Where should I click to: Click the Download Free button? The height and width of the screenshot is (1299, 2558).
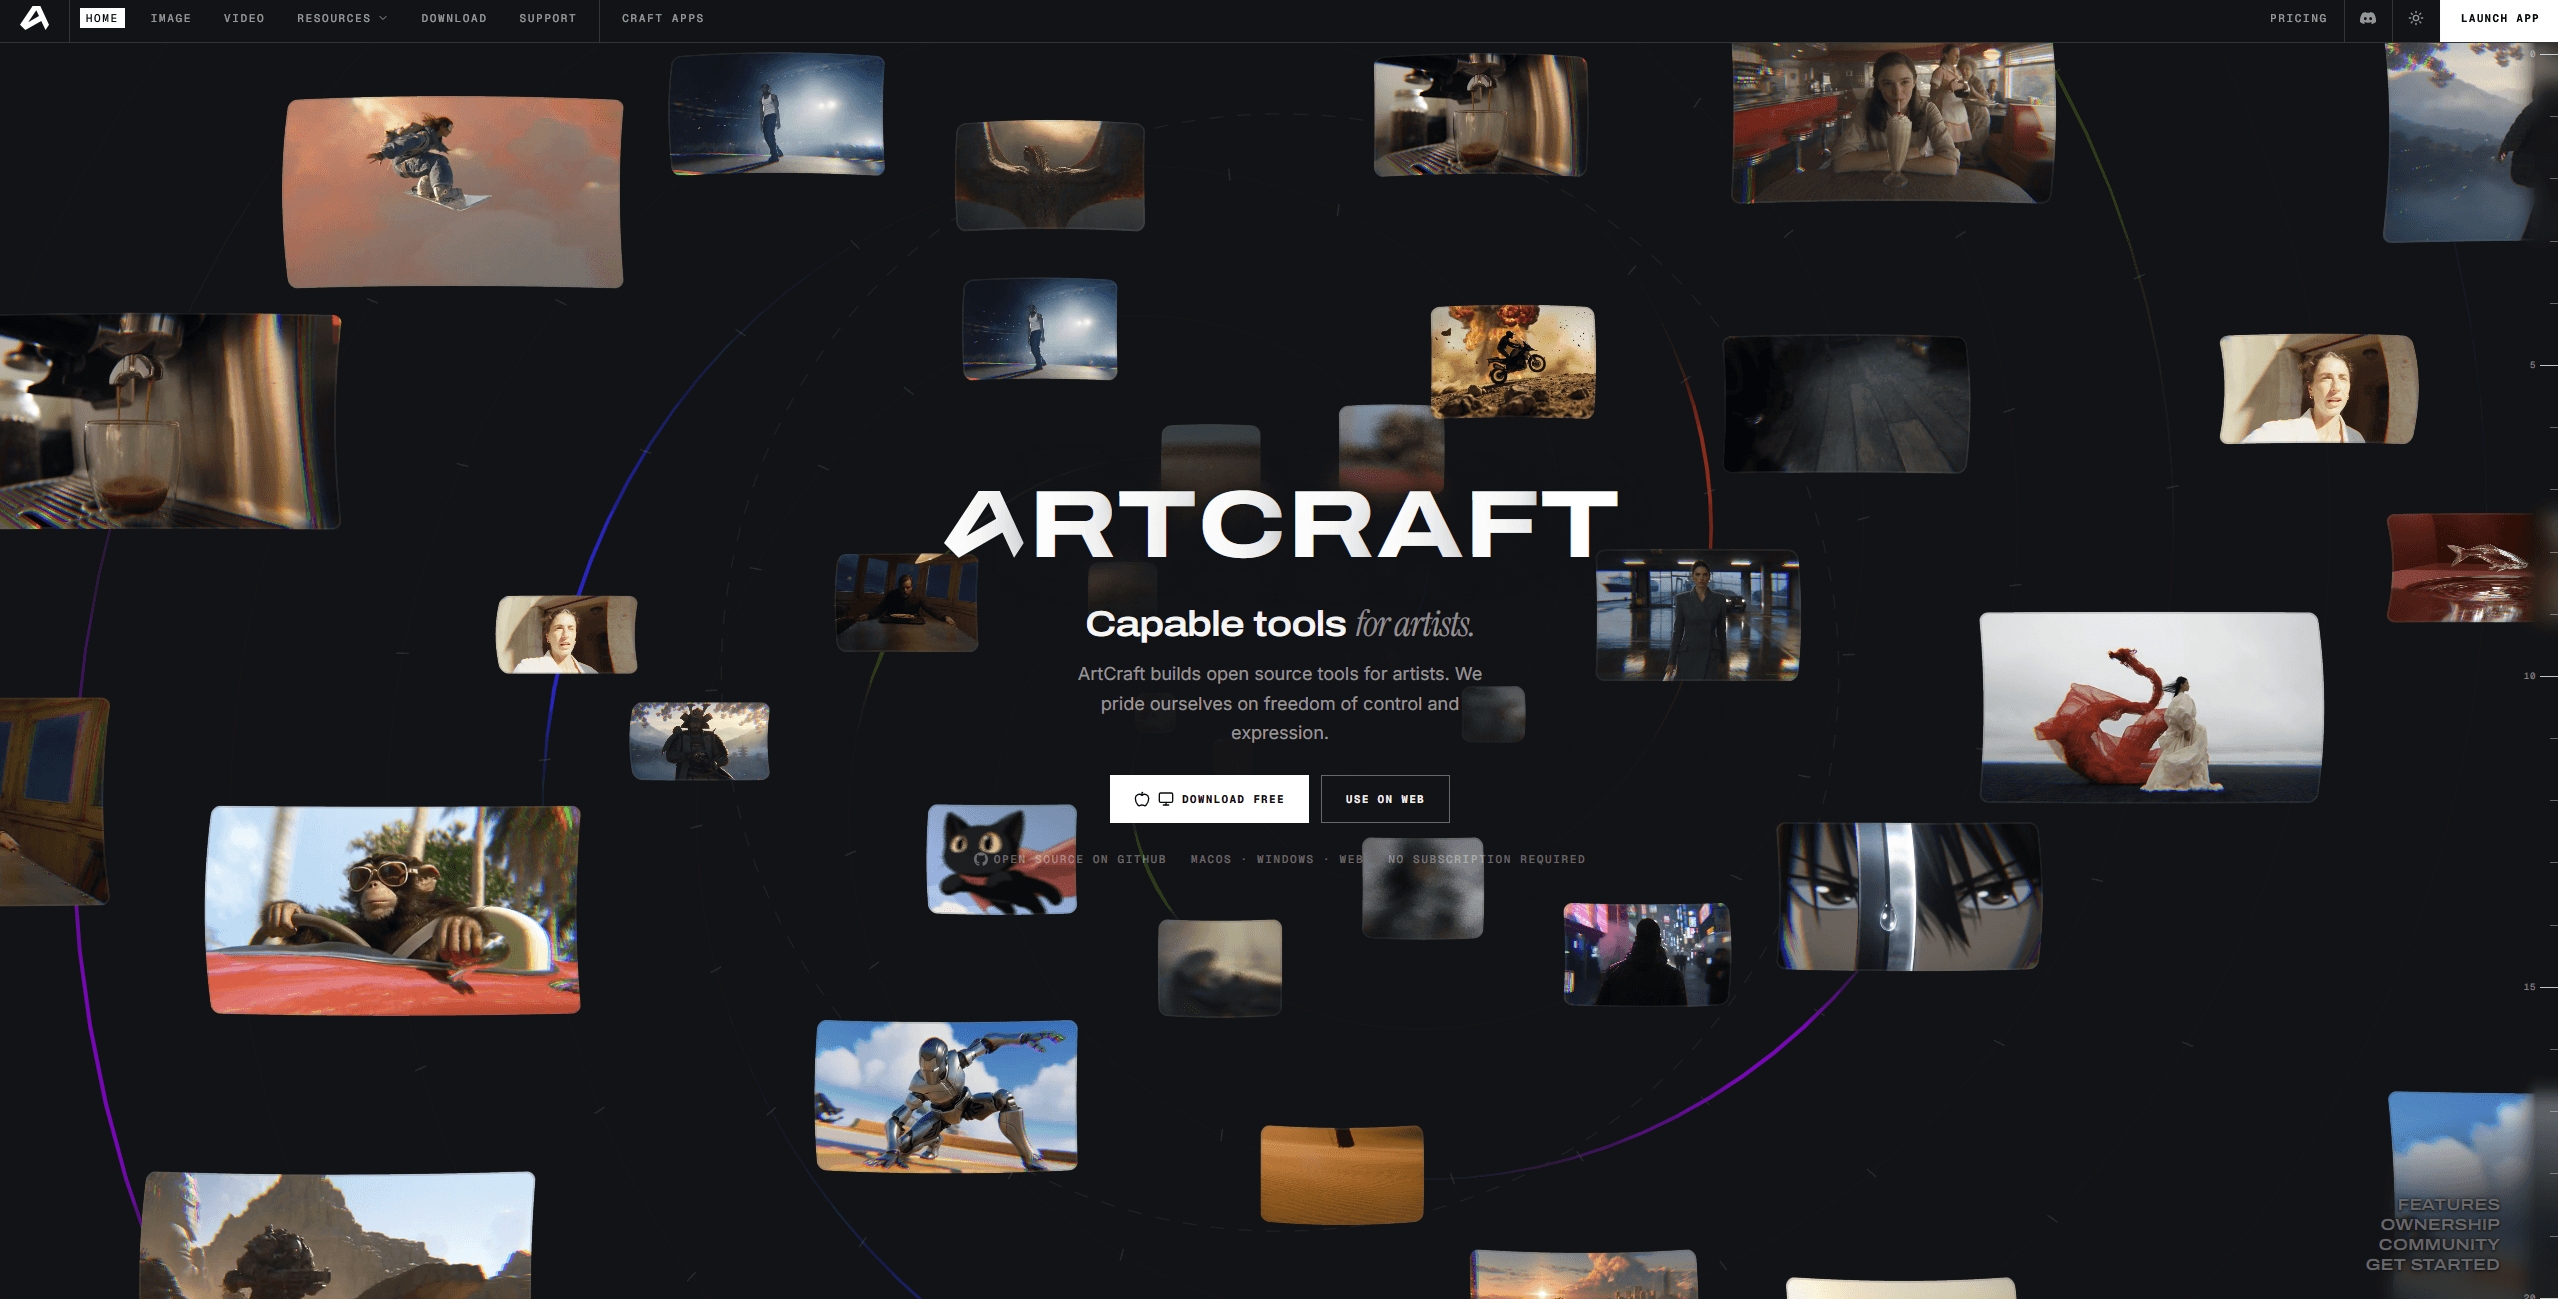(x=1209, y=799)
